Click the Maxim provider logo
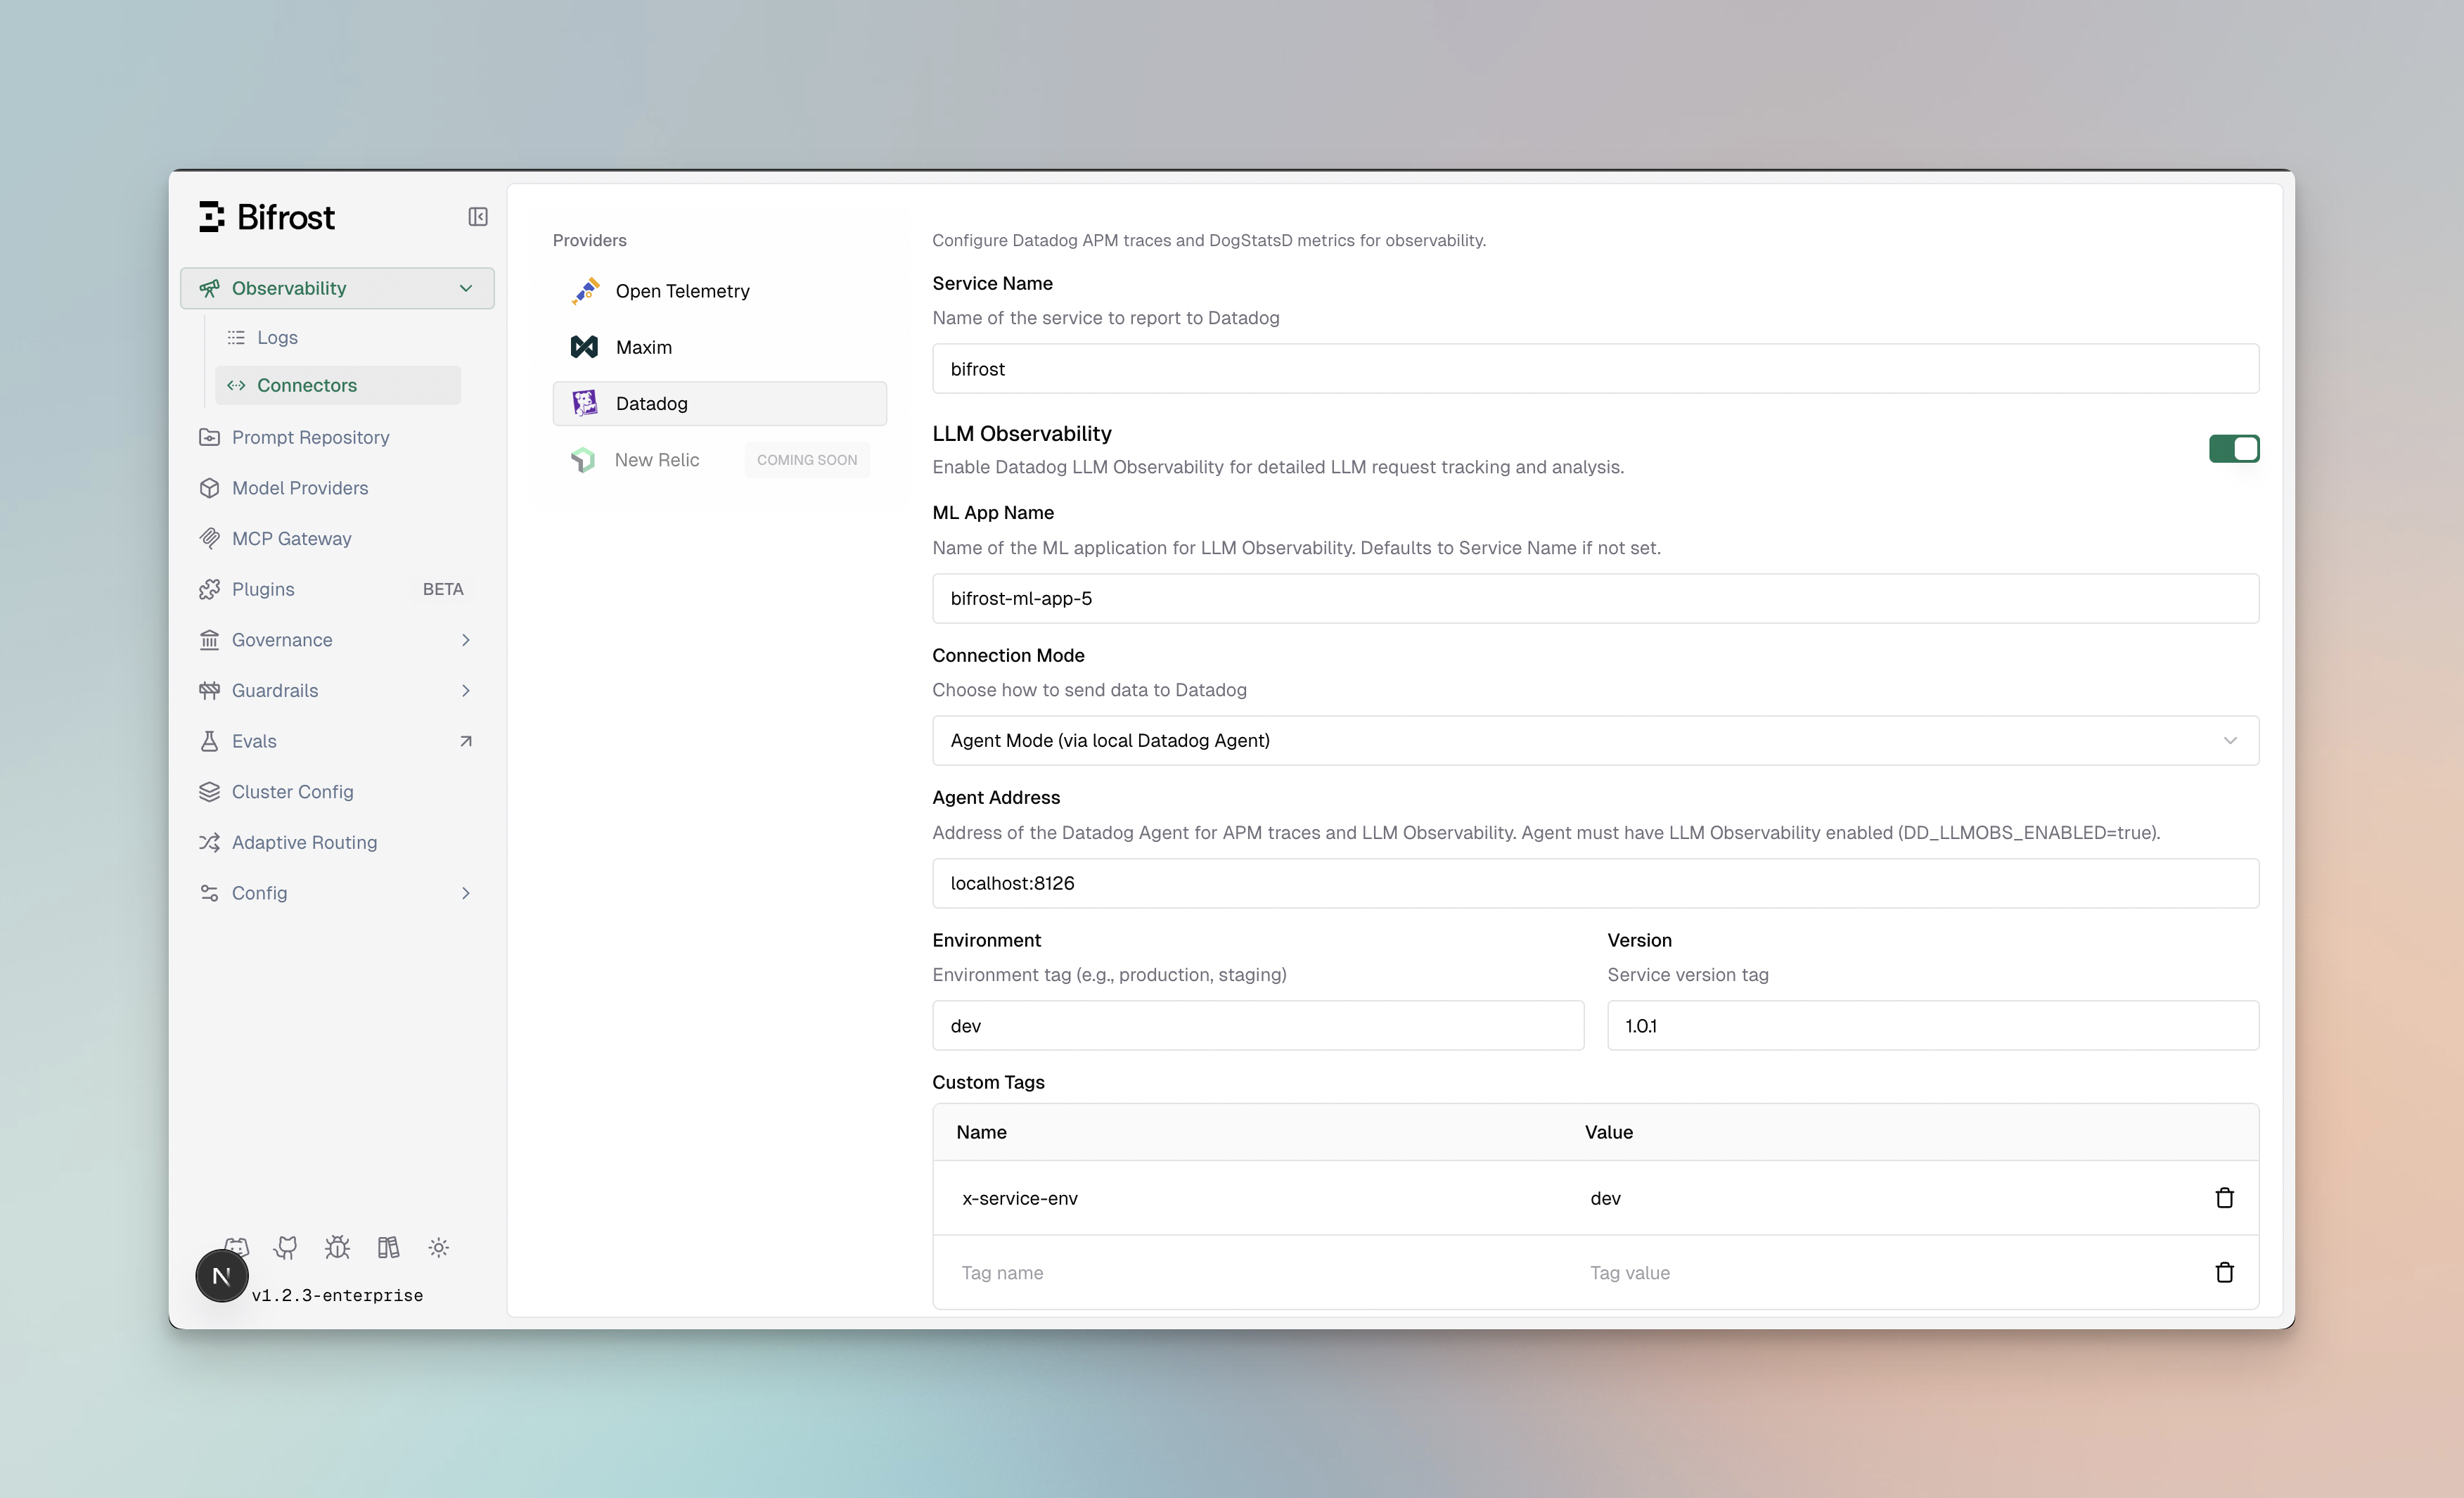This screenshot has width=2464, height=1498. [585, 347]
